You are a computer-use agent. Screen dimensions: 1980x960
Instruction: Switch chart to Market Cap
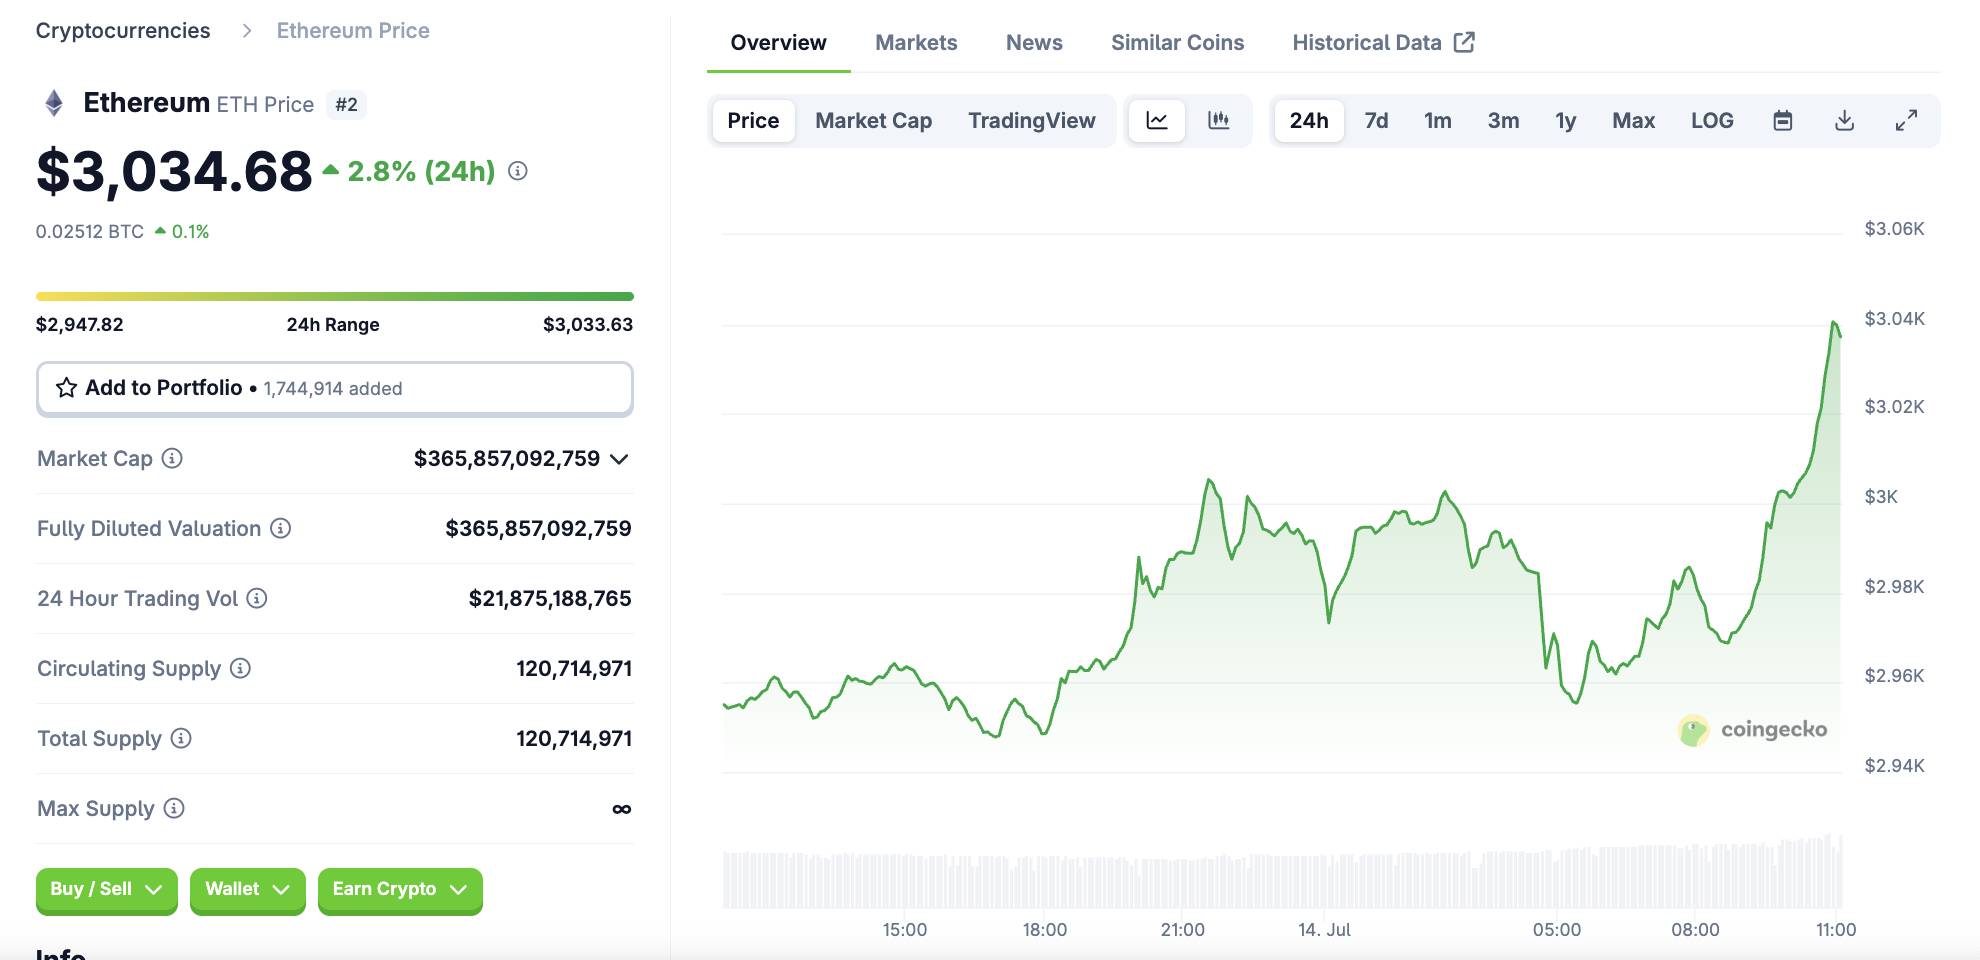(x=873, y=121)
